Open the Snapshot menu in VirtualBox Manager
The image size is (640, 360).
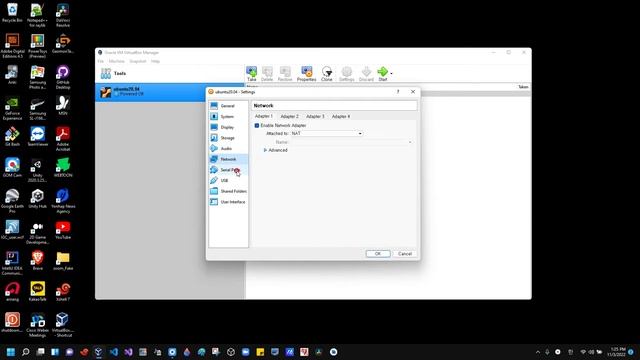[138, 61]
